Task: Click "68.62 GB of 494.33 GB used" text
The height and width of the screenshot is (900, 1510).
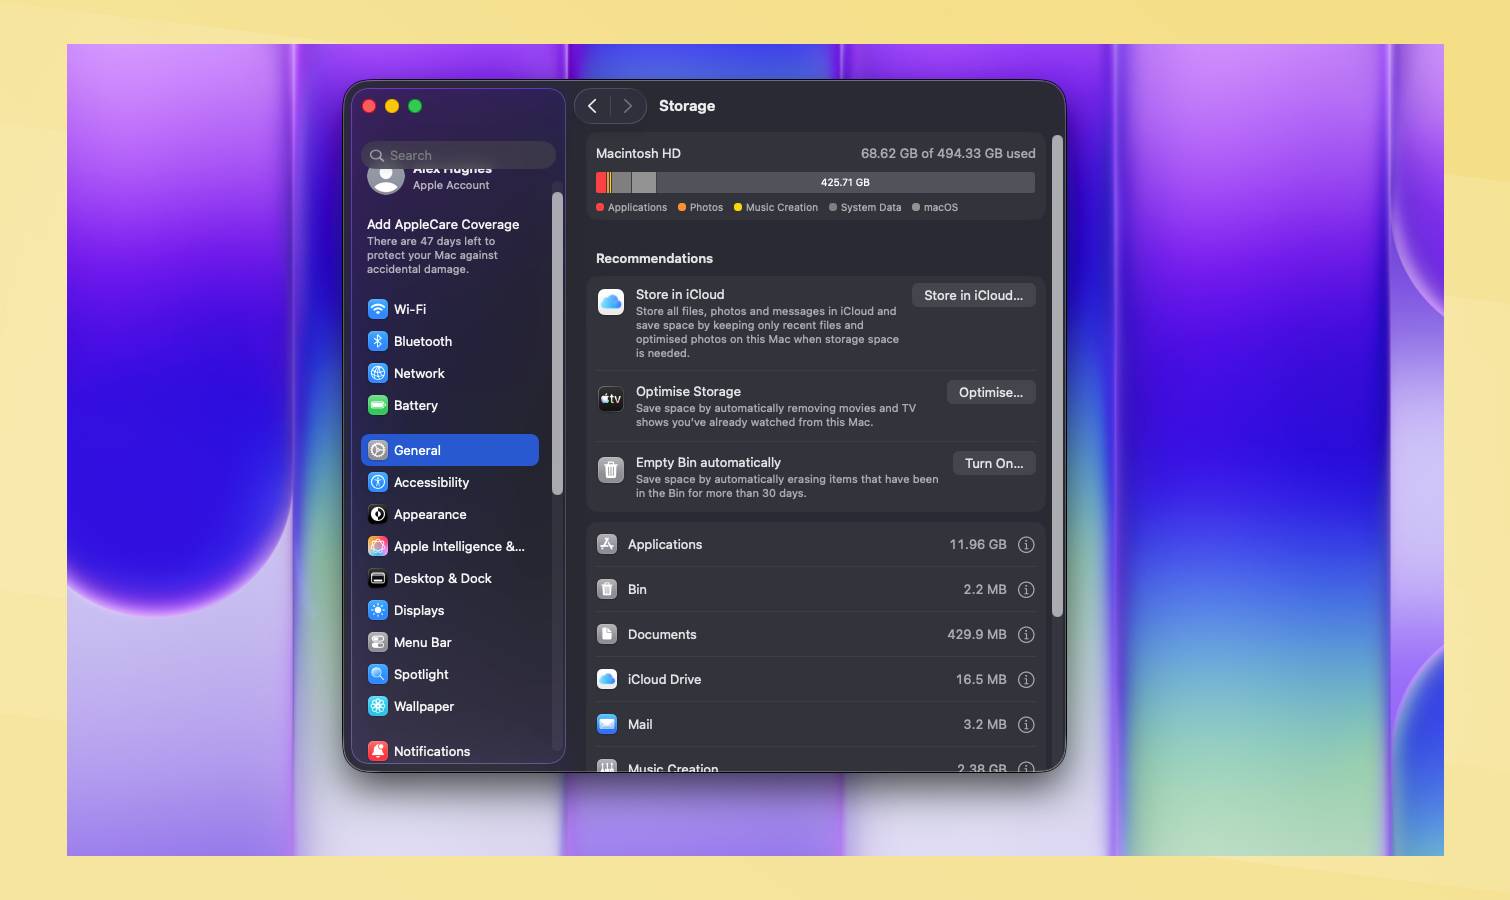Action: click(x=948, y=153)
